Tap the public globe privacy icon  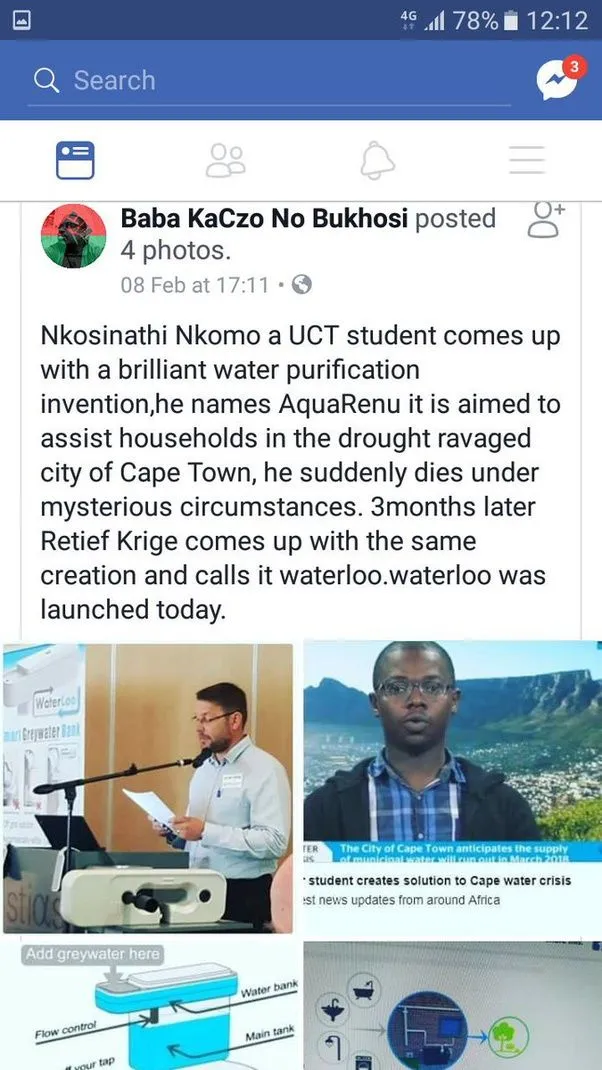(301, 285)
